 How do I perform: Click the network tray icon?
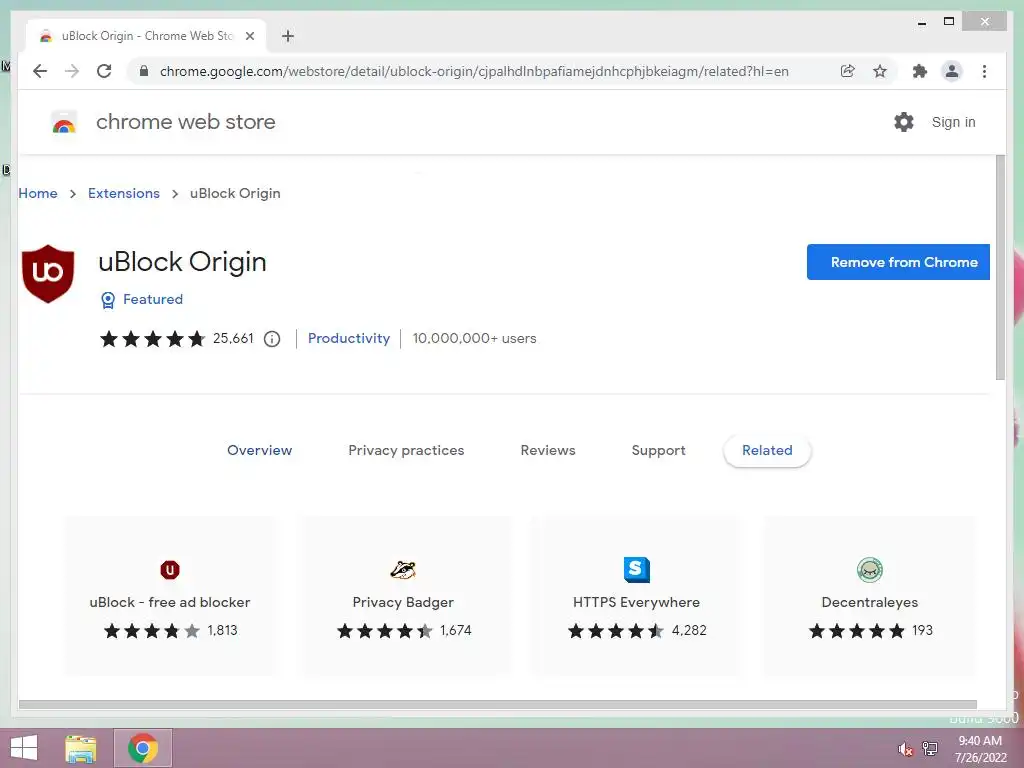tap(930, 749)
